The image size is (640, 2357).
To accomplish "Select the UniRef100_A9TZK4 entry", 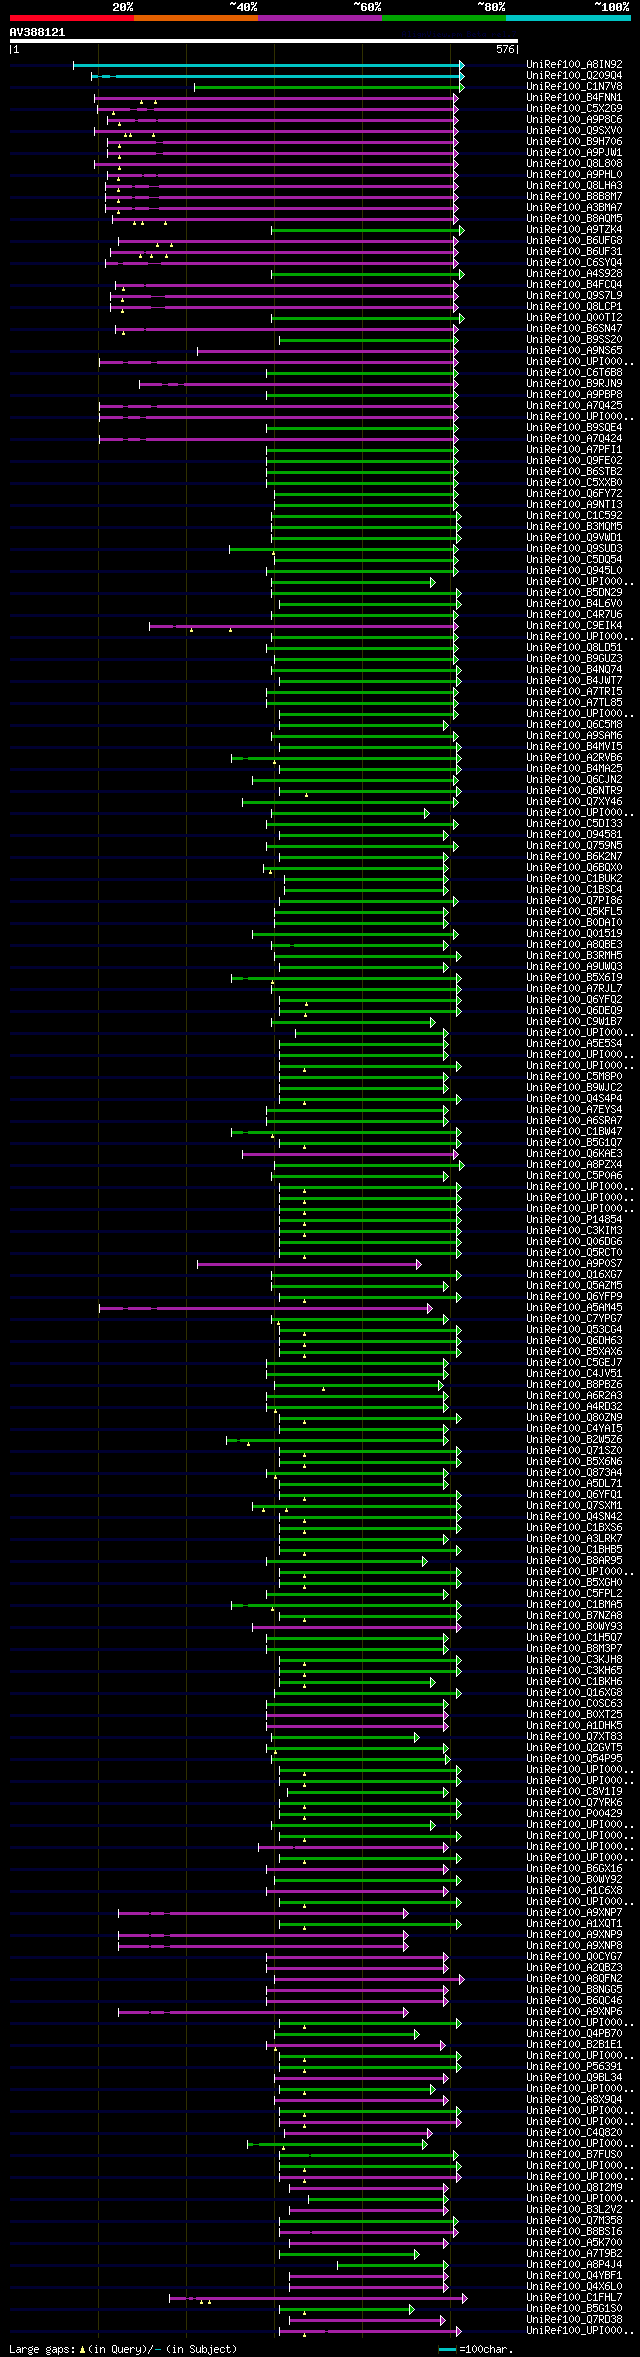I will coord(574,230).
